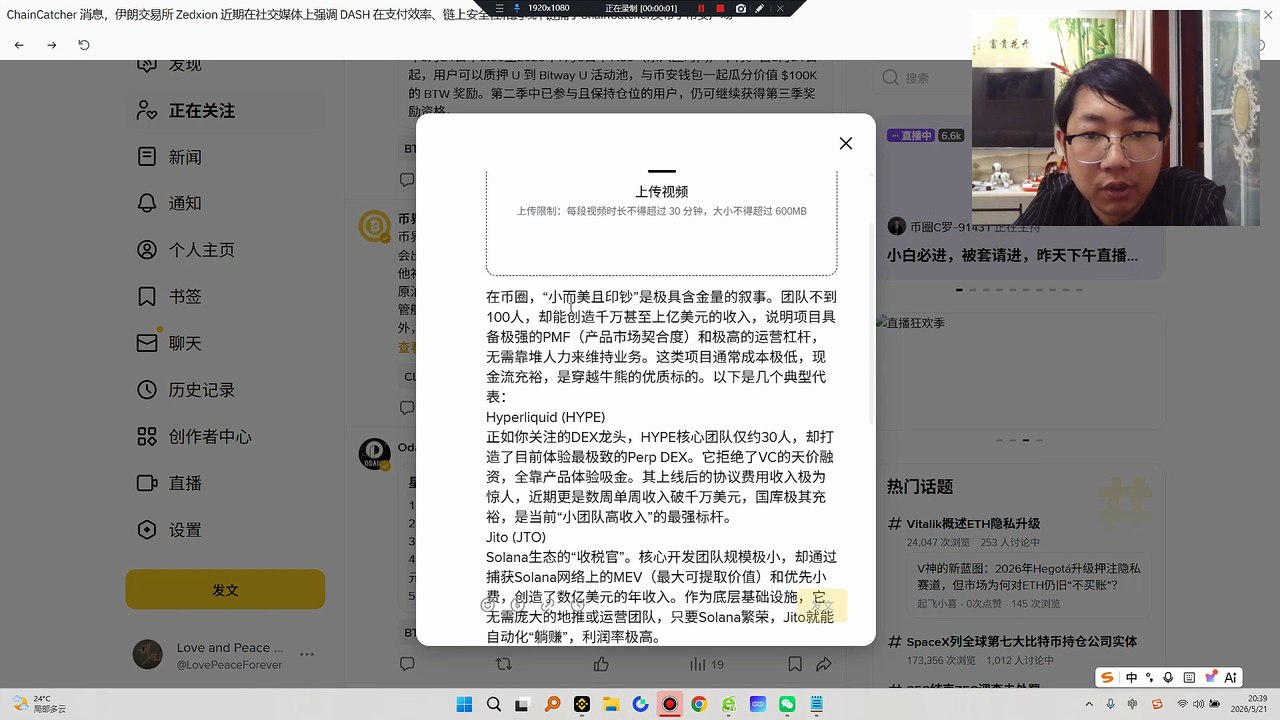Screen dimensions: 1280x720
Task: Click repost icon under the post
Action: pos(503,664)
